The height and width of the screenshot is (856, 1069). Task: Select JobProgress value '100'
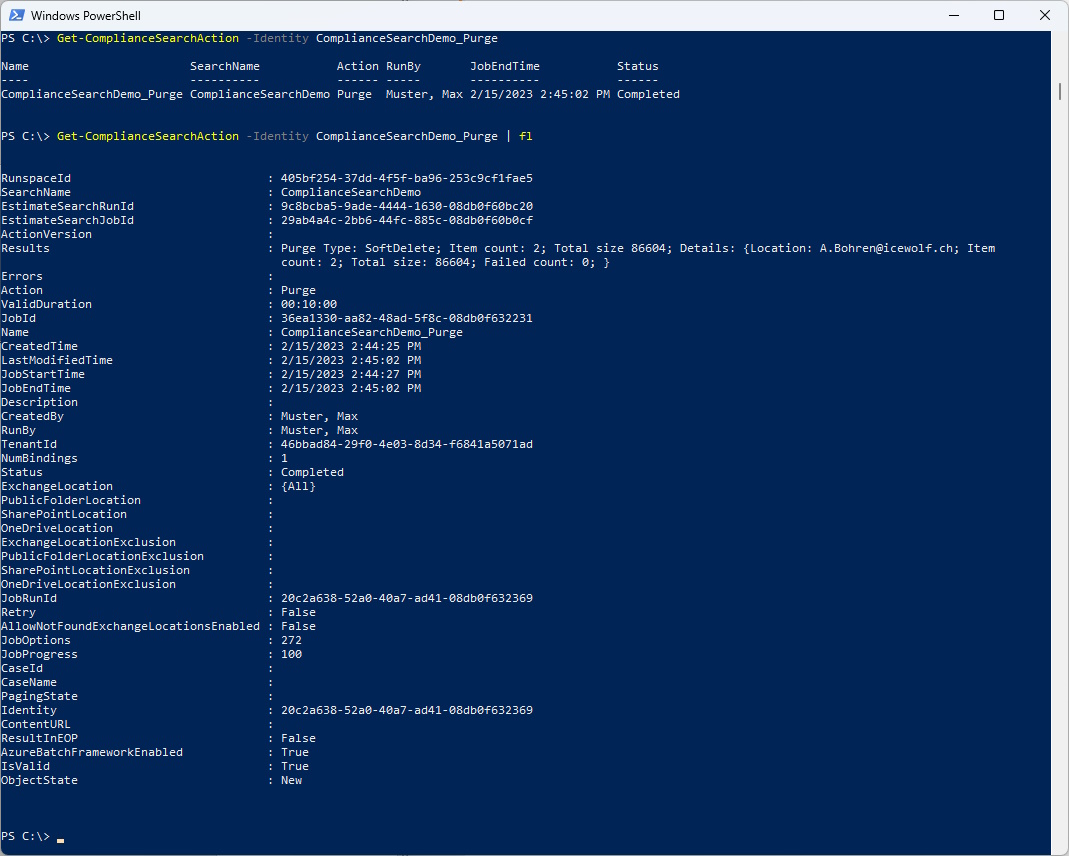(x=291, y=654)
